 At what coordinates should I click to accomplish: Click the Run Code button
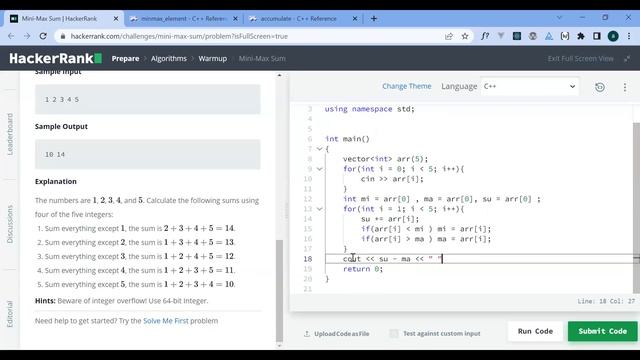click(535, 331)
